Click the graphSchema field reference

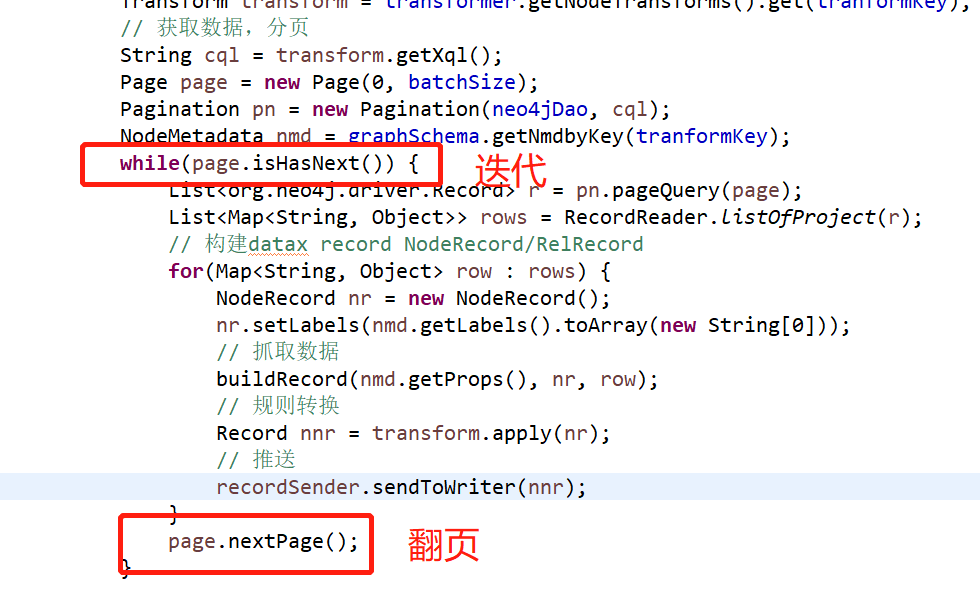point(414,136)
